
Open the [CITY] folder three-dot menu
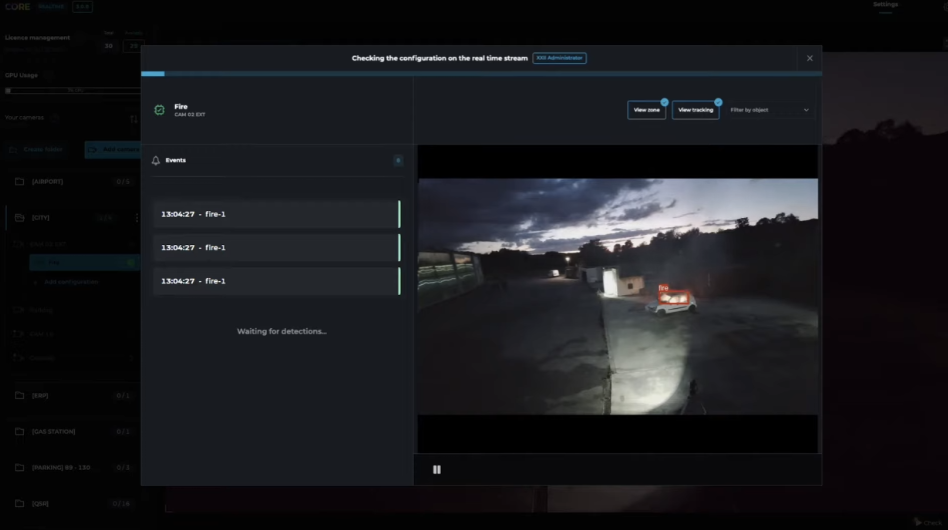pyautogui.click(x=137, y=218)
